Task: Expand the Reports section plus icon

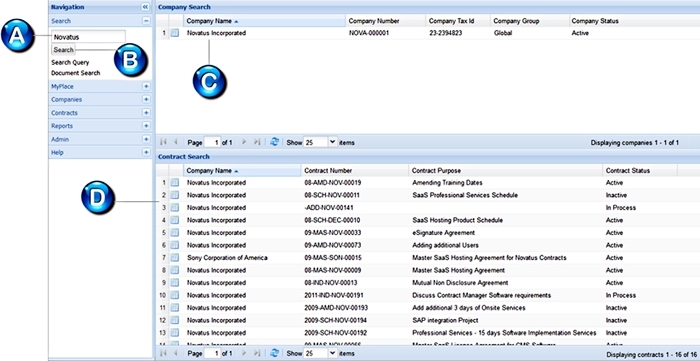Action: pyautogui.click(x=146, y=125)
